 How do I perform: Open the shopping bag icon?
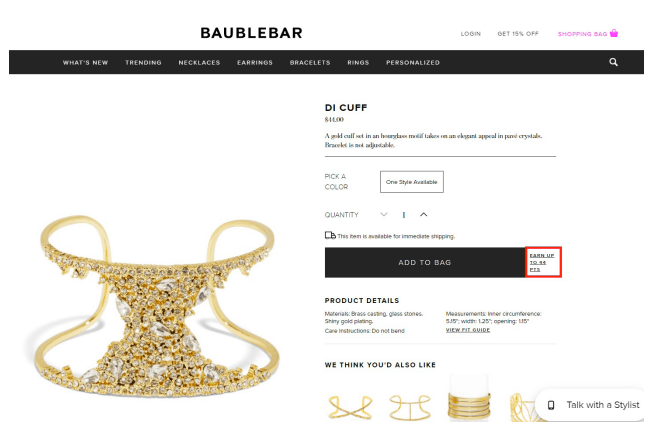tap(614, 33)
